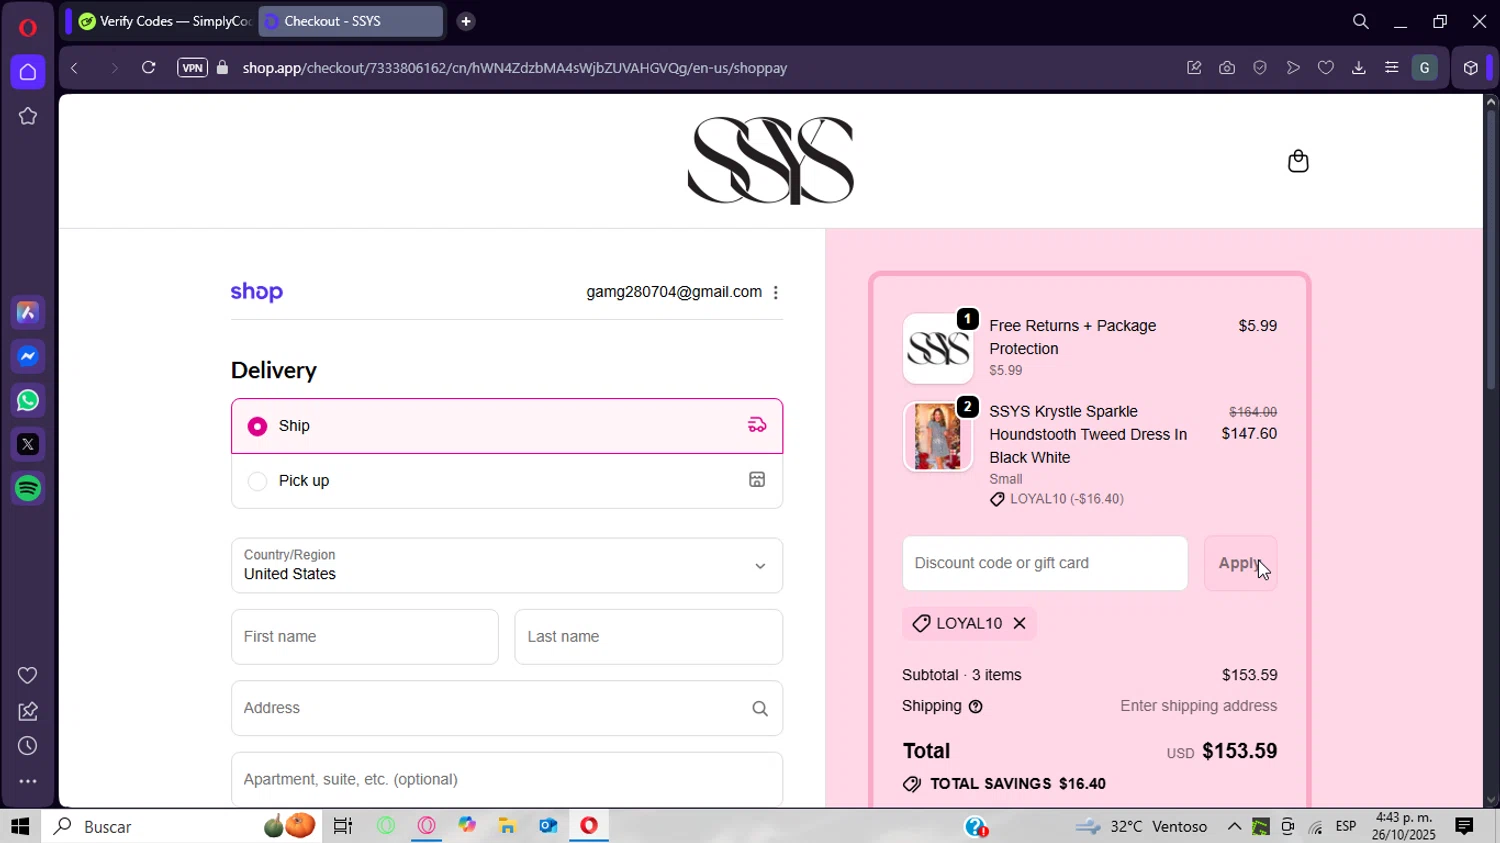Open Task View in the taskbar
Viewport: 1500px width, 843px height.
(x=343, y=826)
